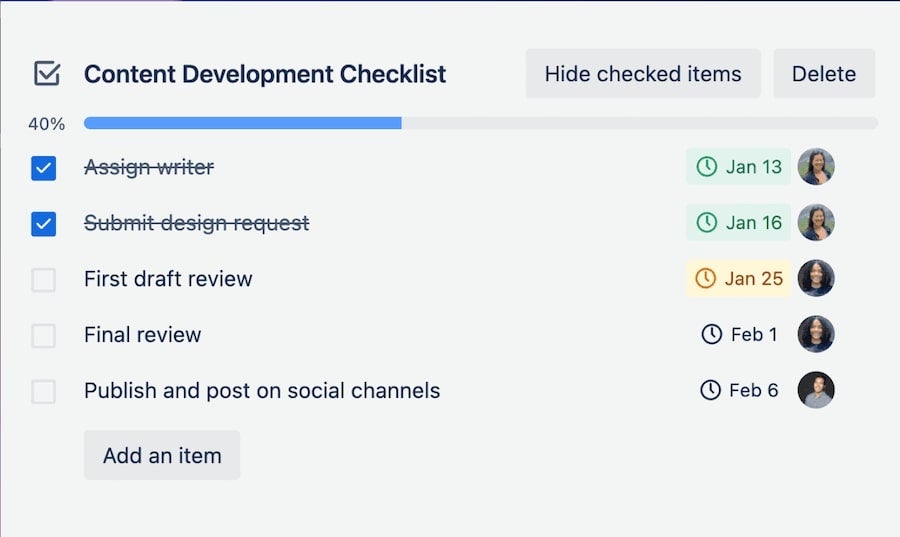Click Add an item button
This screenshot has height=537, width=900.
point(162,455)
